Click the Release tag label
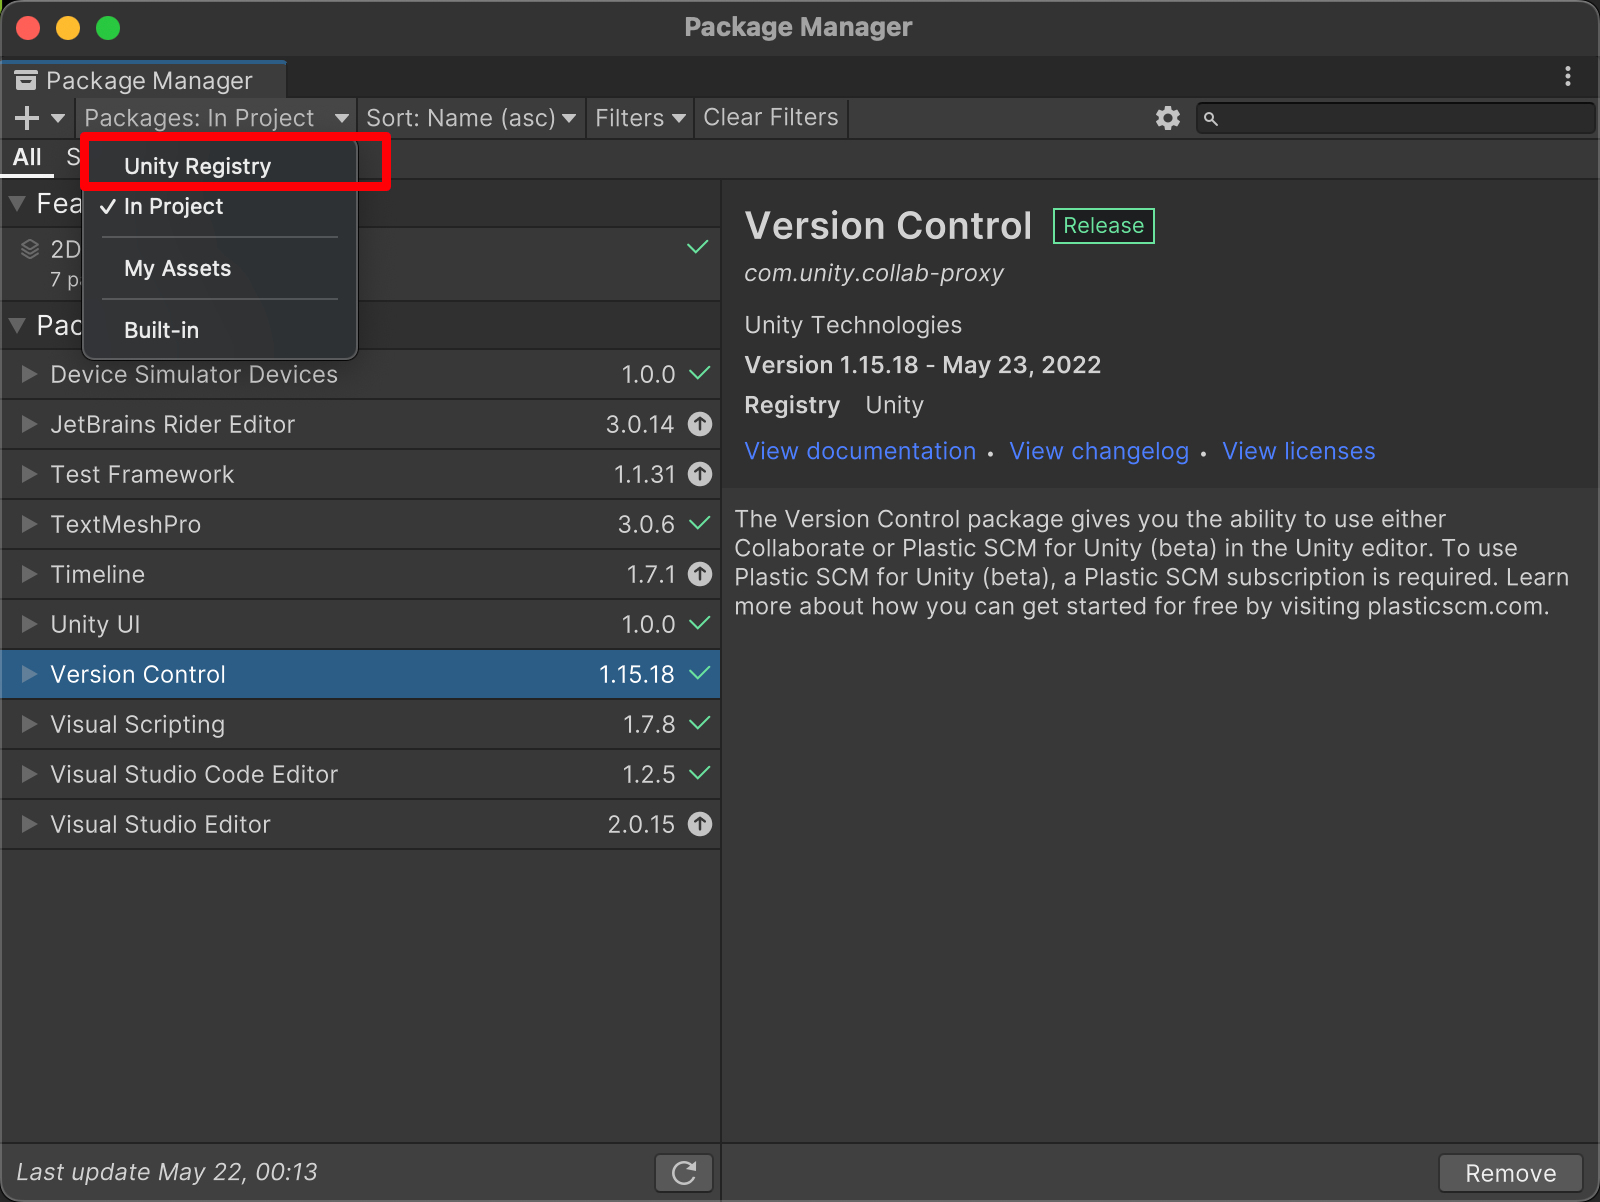The image size is (1600, 1202). point(1103,226)
